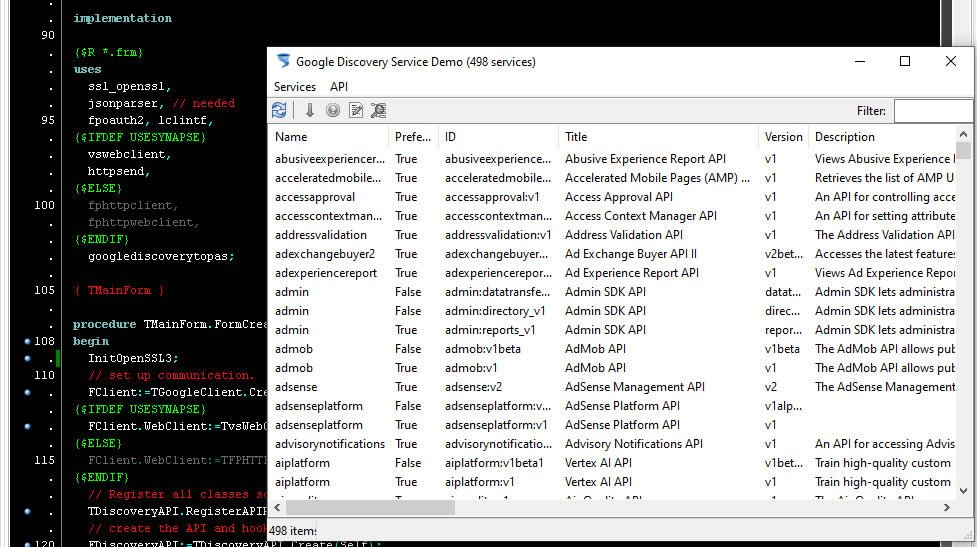The height and width of the screenshot is (547, 977).
Task: Click the Ad Experience Report API title
Action: (632, 273)
